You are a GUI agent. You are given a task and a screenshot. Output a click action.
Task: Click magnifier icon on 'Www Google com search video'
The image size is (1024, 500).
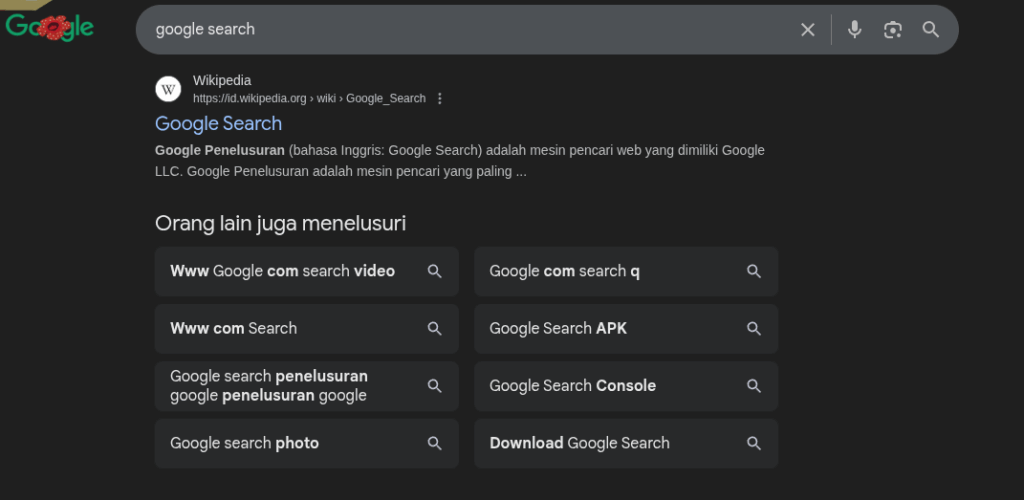coord(435,271)
